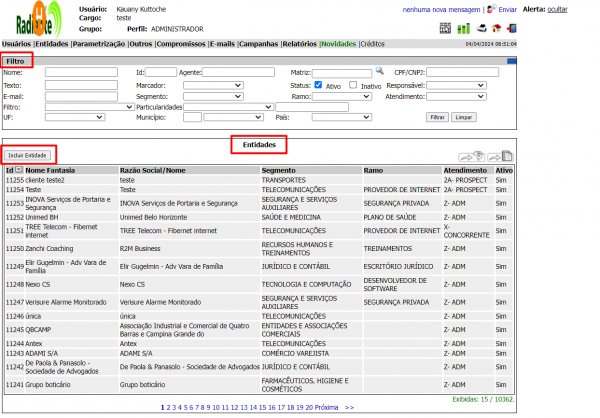
Task: Click the magnifier icon beside Matriz field
Action: [380, 72]
